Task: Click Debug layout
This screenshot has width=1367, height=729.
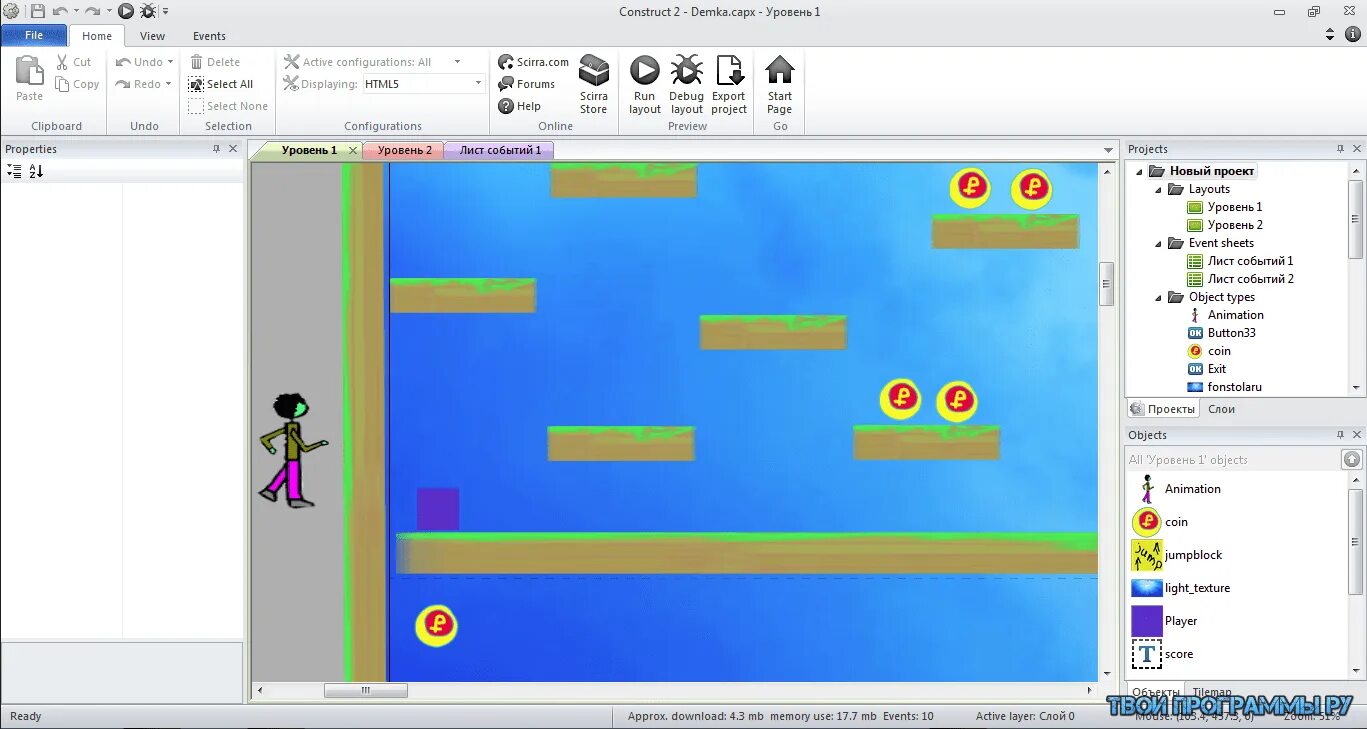Action: pos(687,85)
